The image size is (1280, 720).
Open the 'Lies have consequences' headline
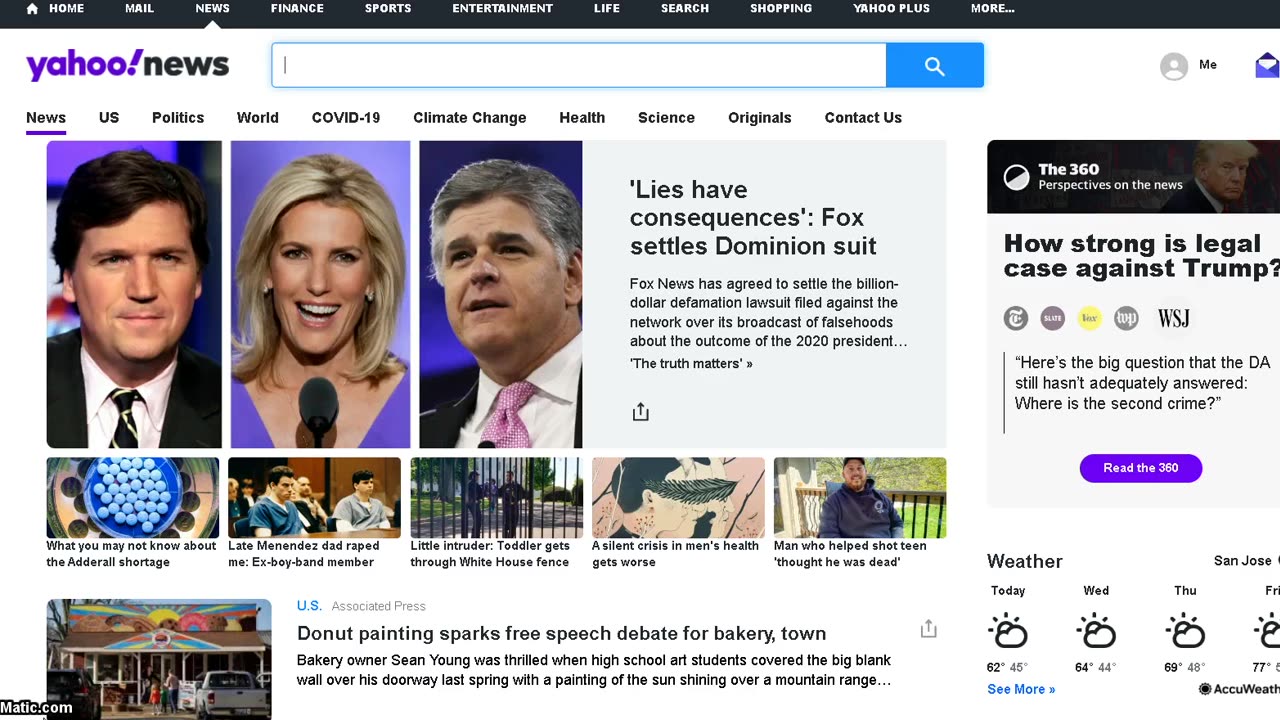click(753, 218)
